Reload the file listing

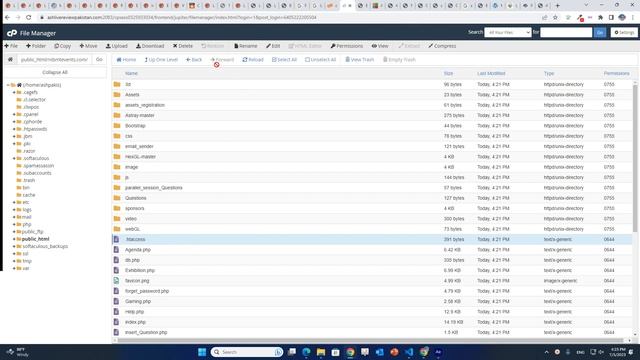coord(253,60)
